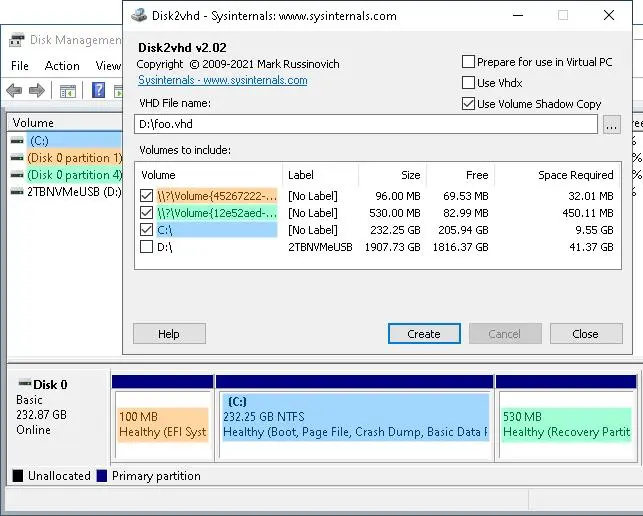Click the VHD File name input field
This screenshot has width=643, height=516.
(x=366, y=124)
